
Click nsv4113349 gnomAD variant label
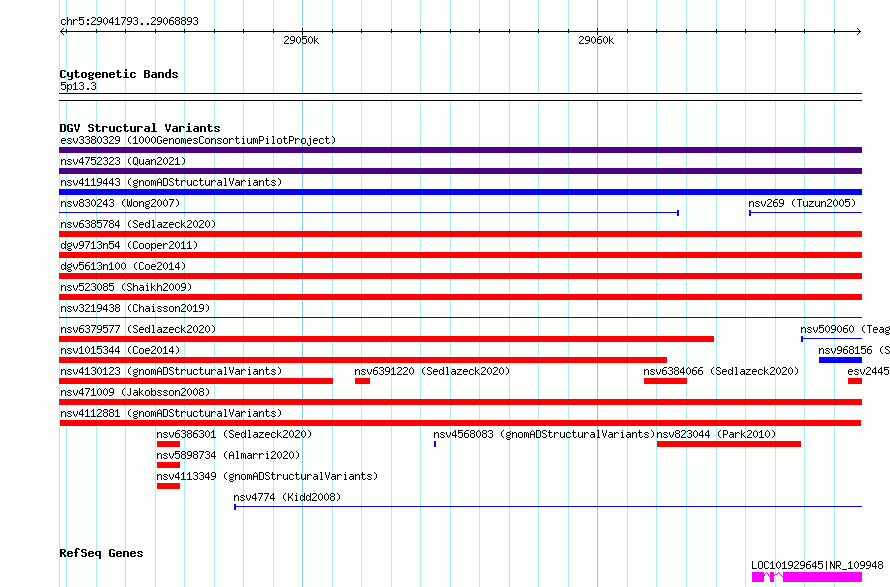click(x=267, y=476)
